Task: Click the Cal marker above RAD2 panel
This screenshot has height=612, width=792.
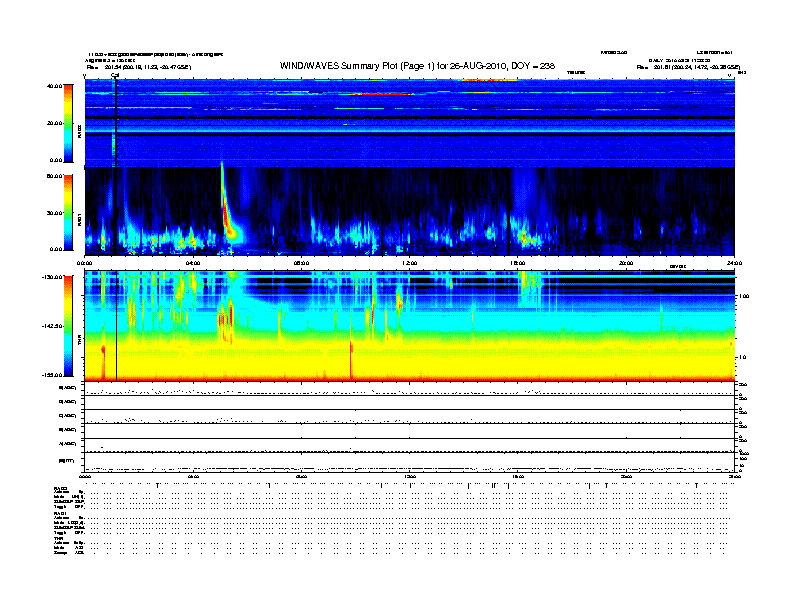Action: pos(115,75)
